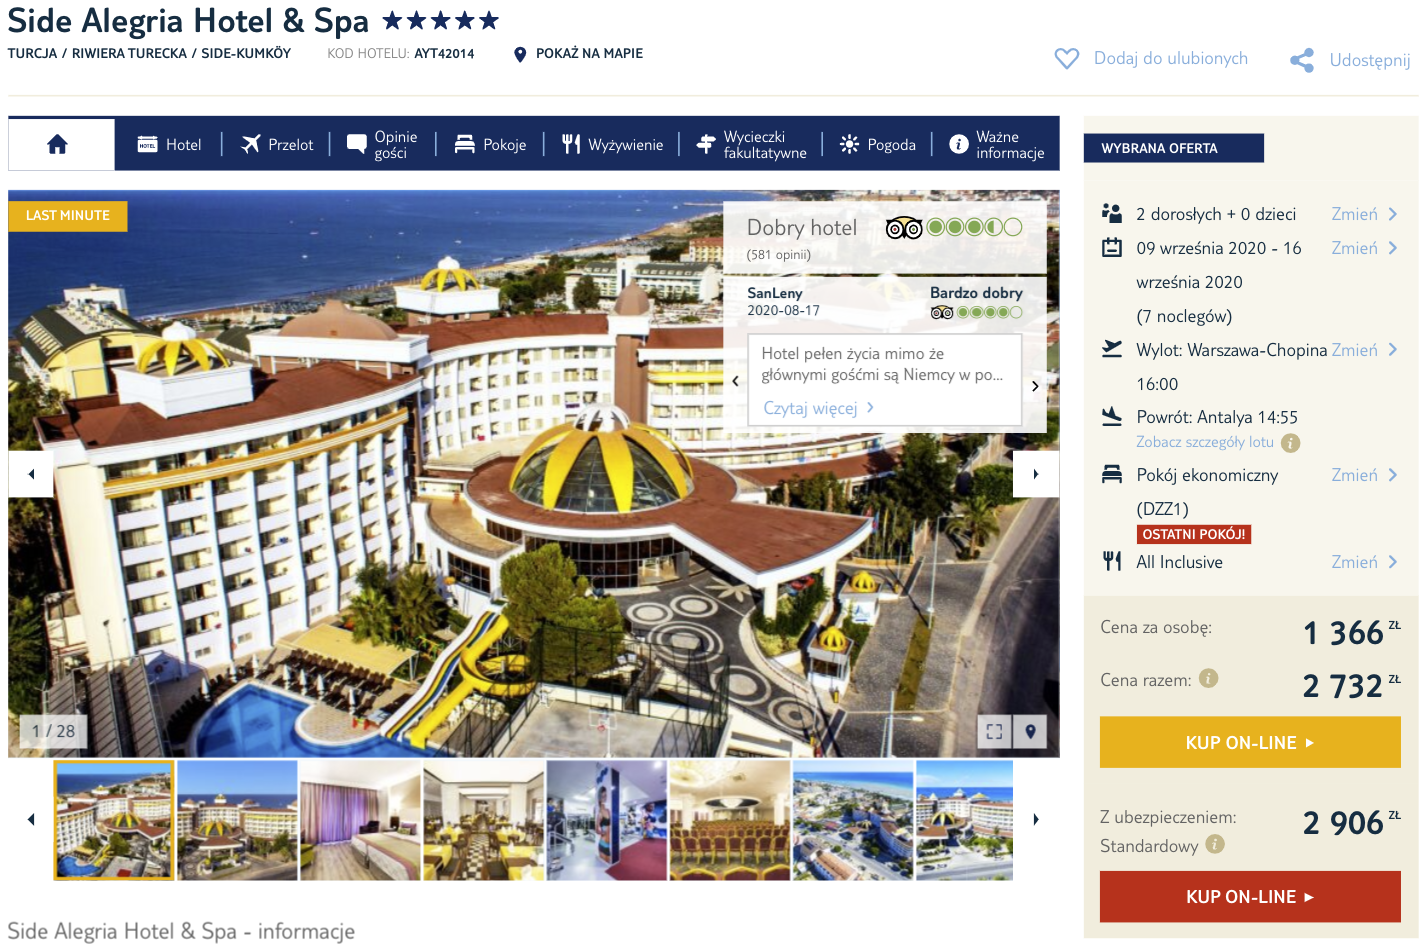Click info icon beside flight details
Viewport: 1425px width, 945px height.
click(x=1291, y=443)
